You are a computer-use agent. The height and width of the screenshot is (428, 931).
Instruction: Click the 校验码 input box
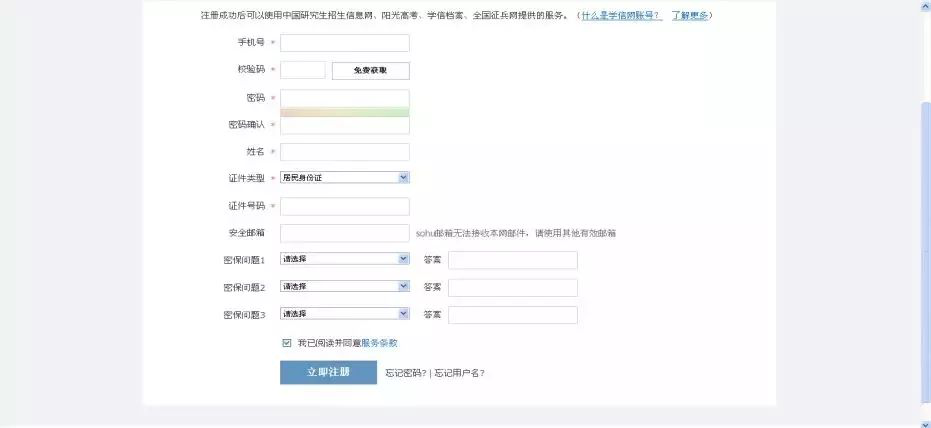[x=303, y=70]
